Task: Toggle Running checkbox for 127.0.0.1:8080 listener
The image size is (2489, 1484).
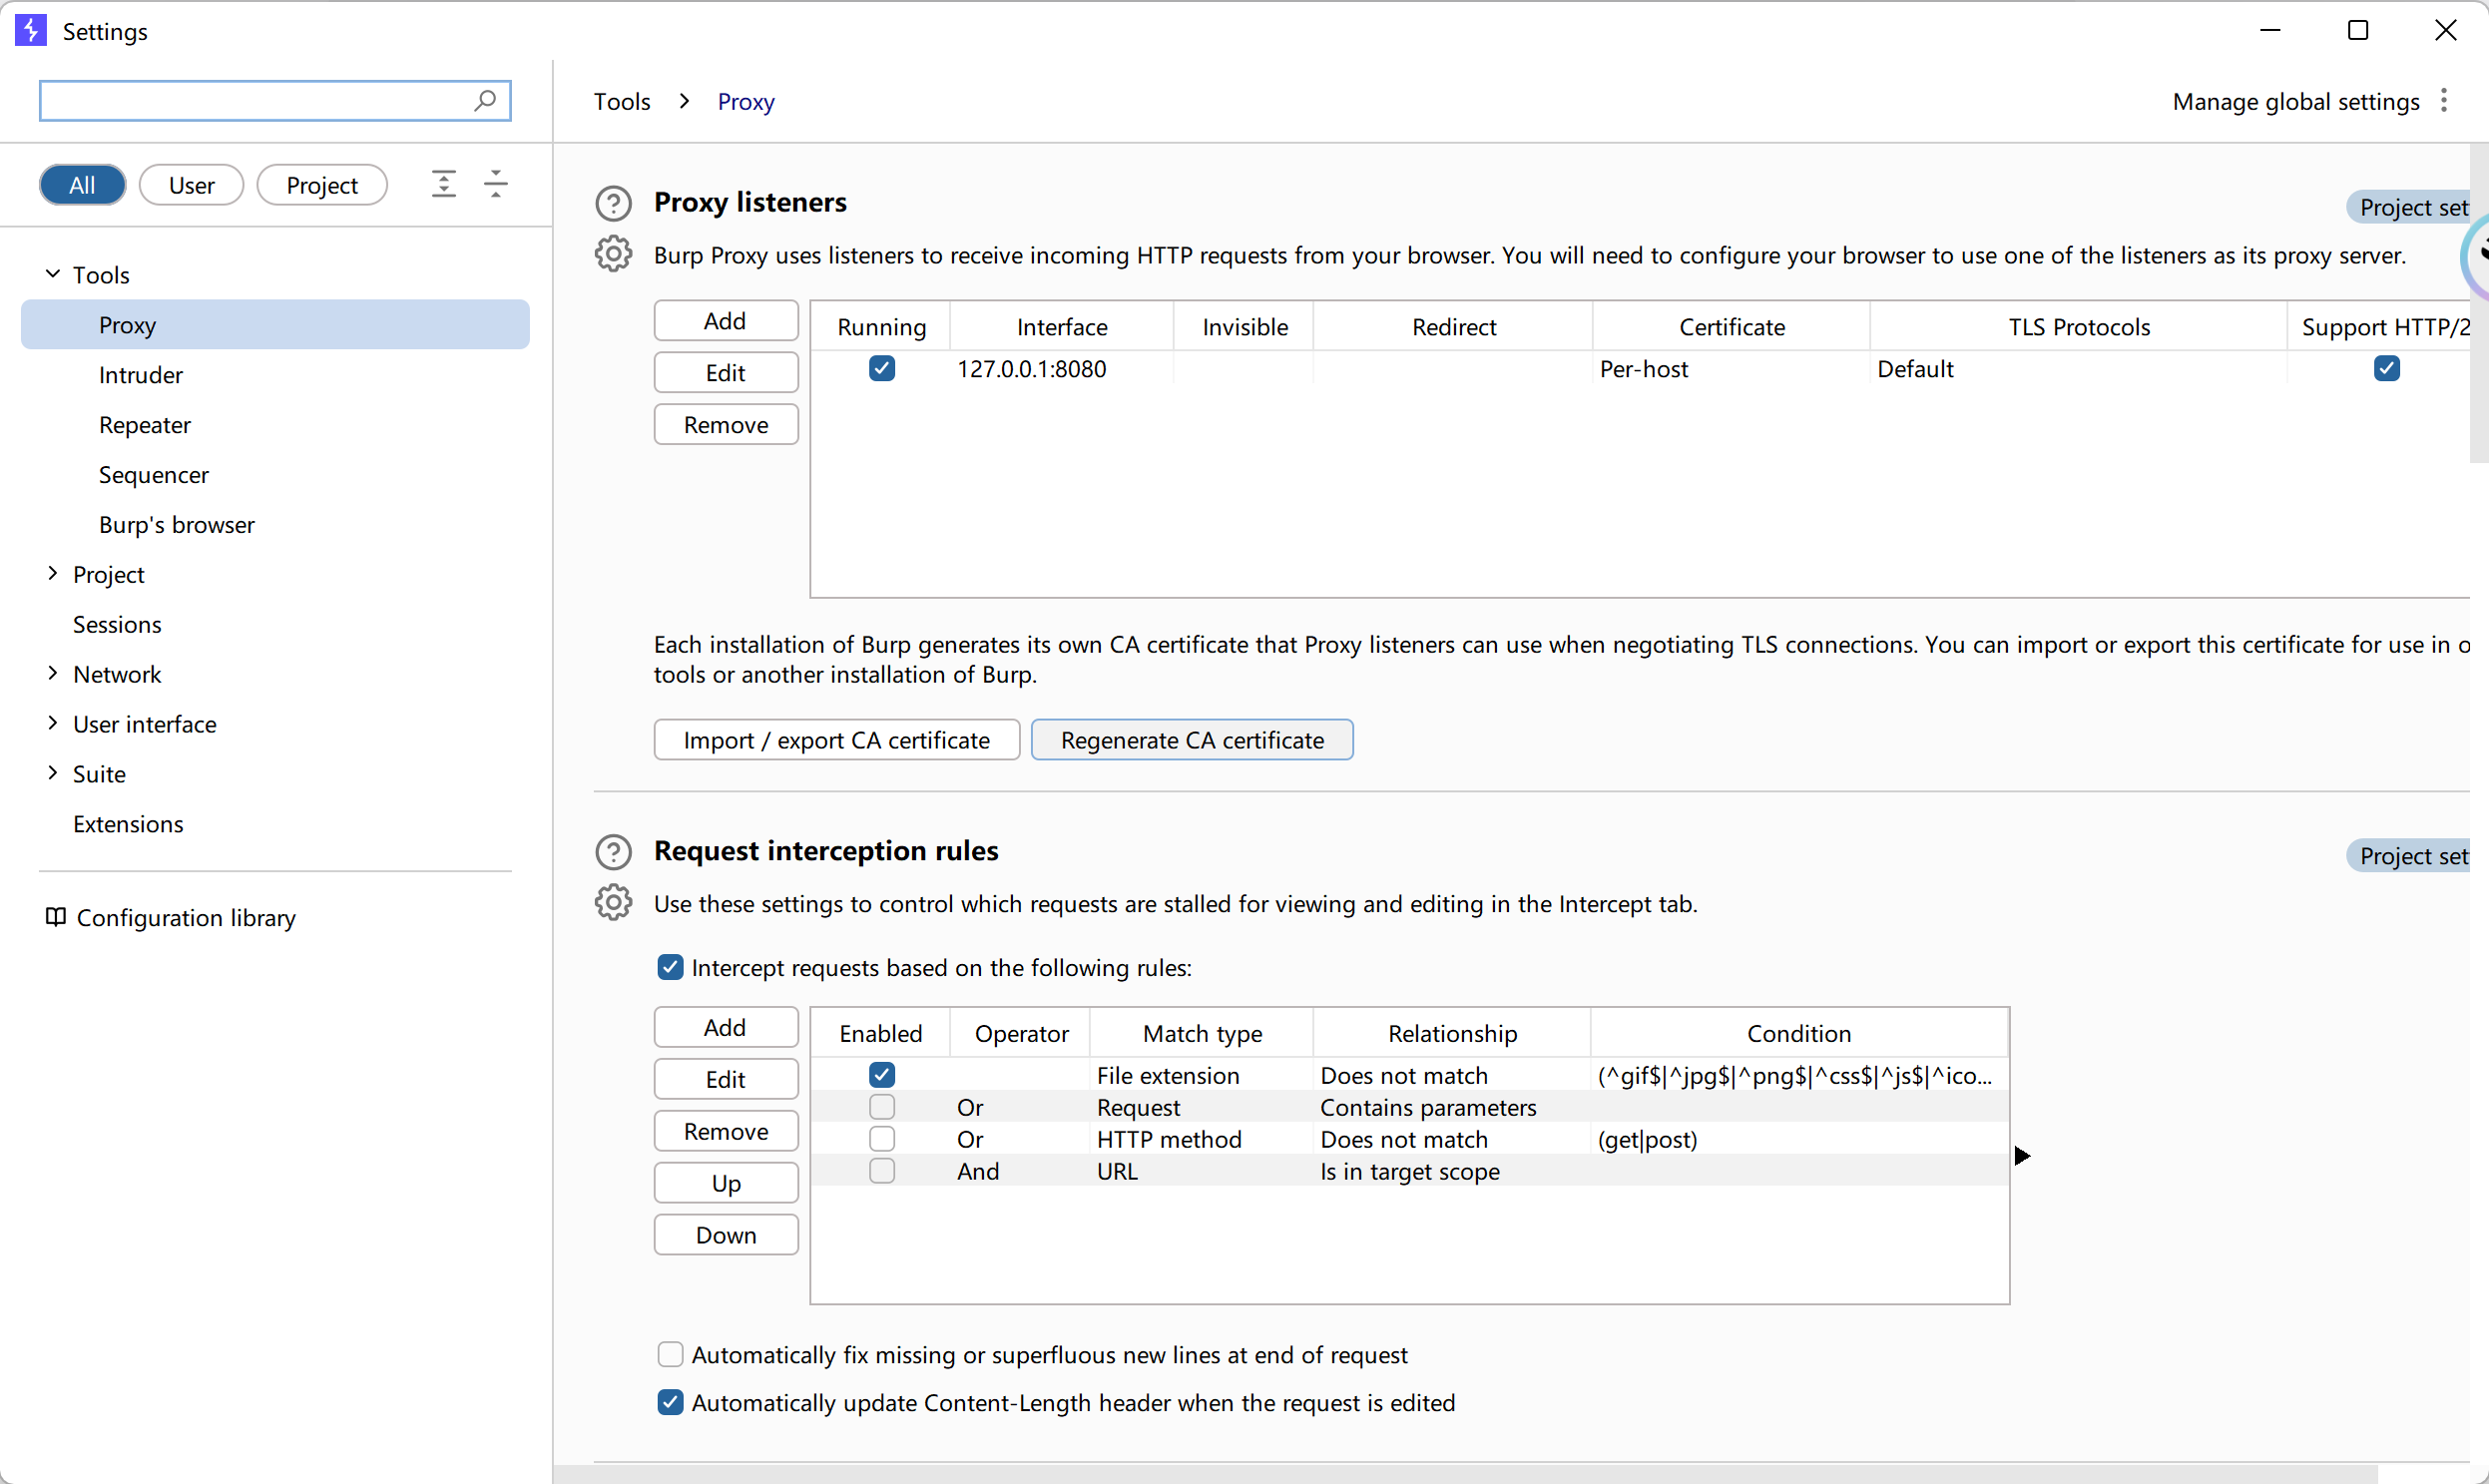Action: 881,369
